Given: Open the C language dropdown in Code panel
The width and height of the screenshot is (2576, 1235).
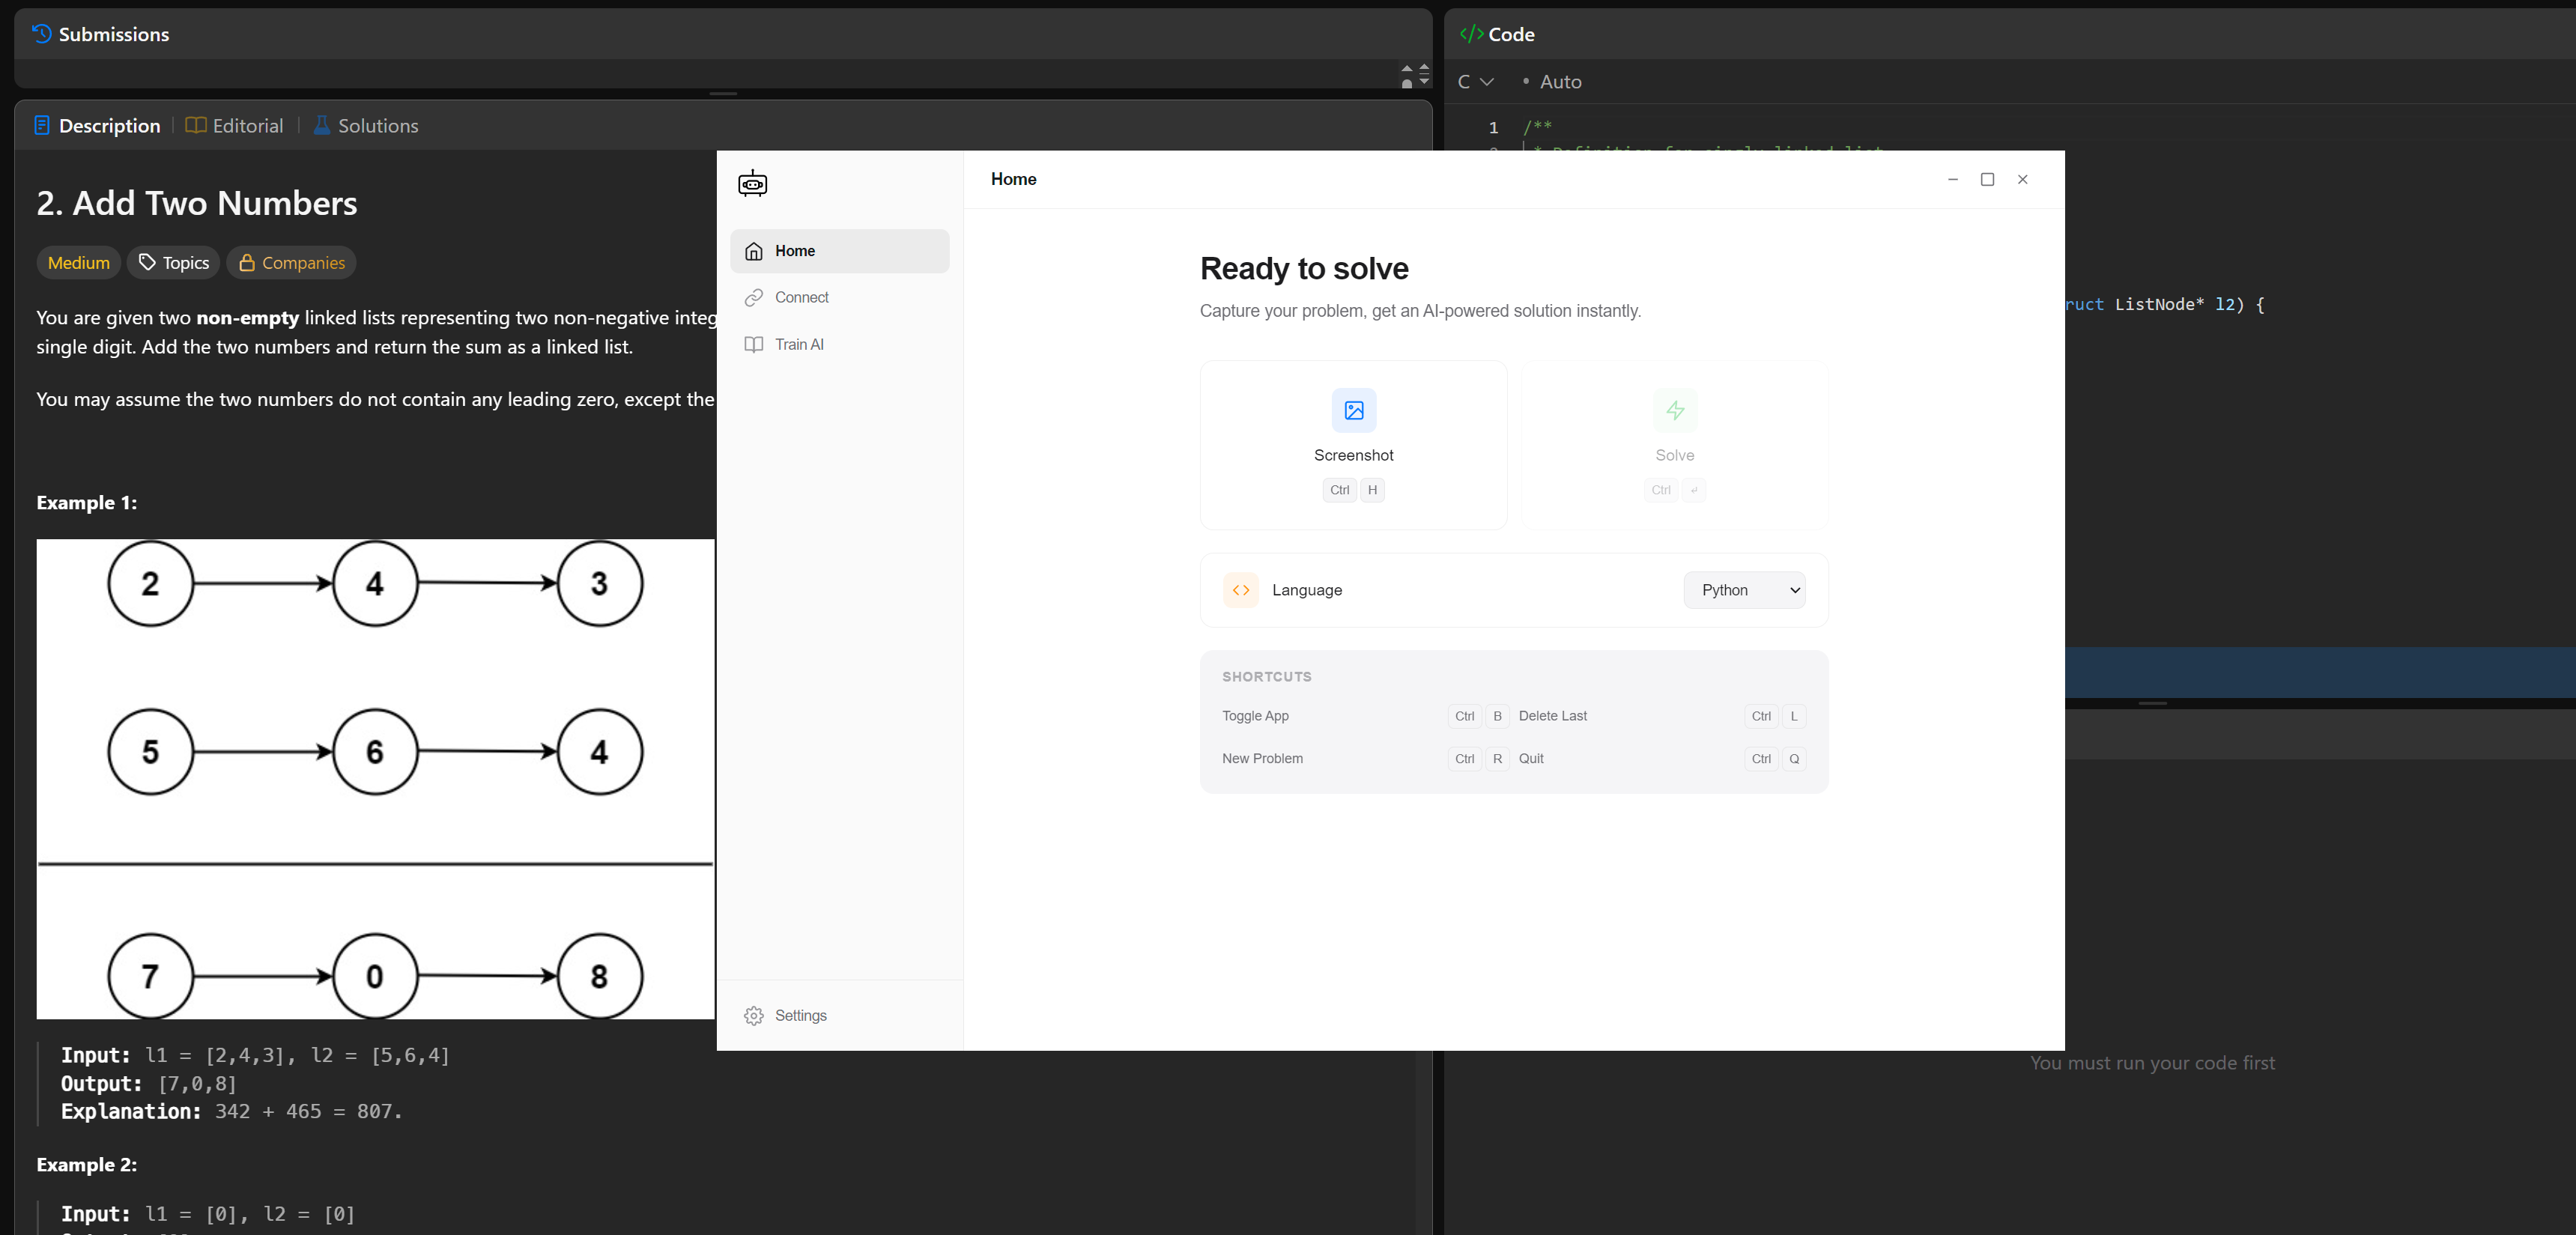Looking at the screenshot, I should click(1475, 82).
